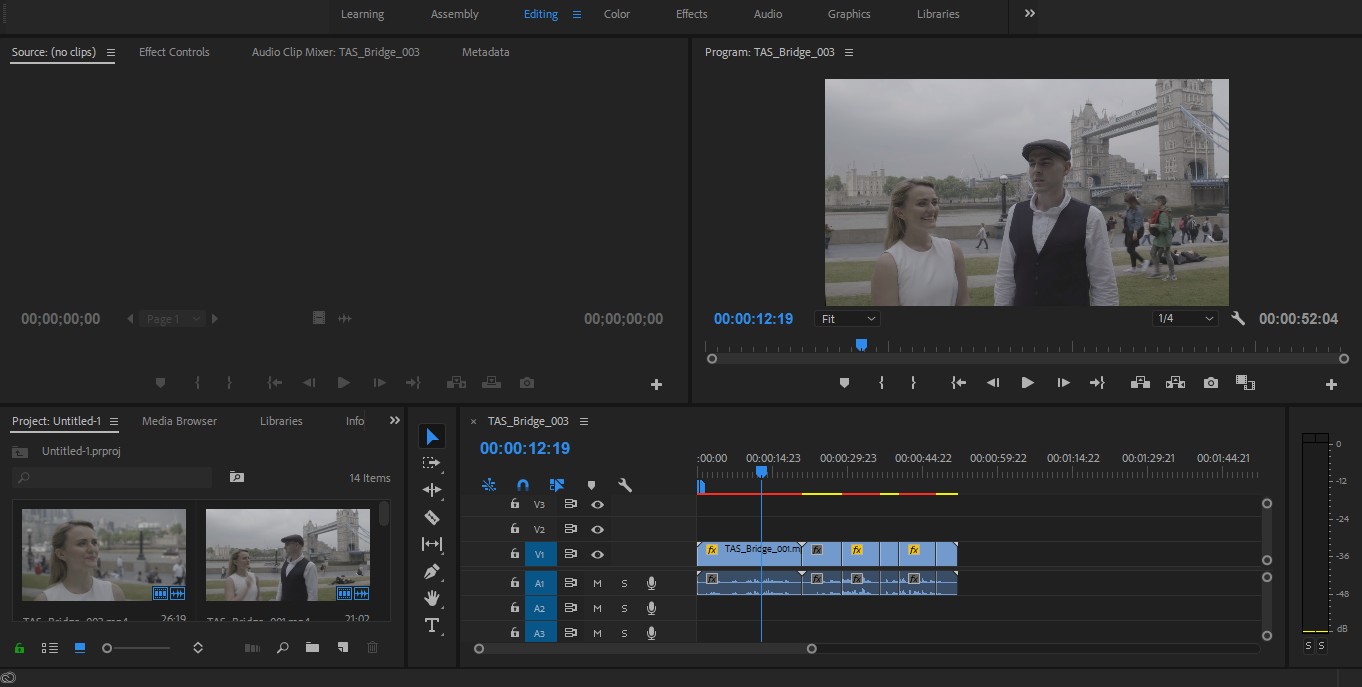
Task: Switch to the Effects workspace
Action: [x=692, y=14]
